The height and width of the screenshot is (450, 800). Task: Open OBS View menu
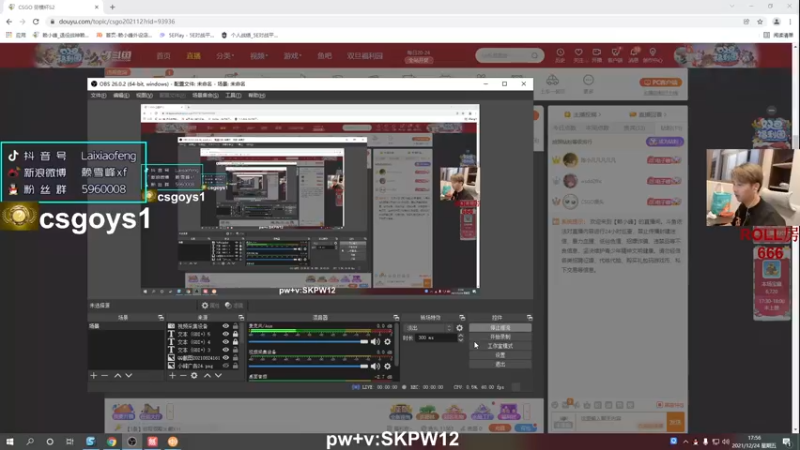tap(144, 95)
